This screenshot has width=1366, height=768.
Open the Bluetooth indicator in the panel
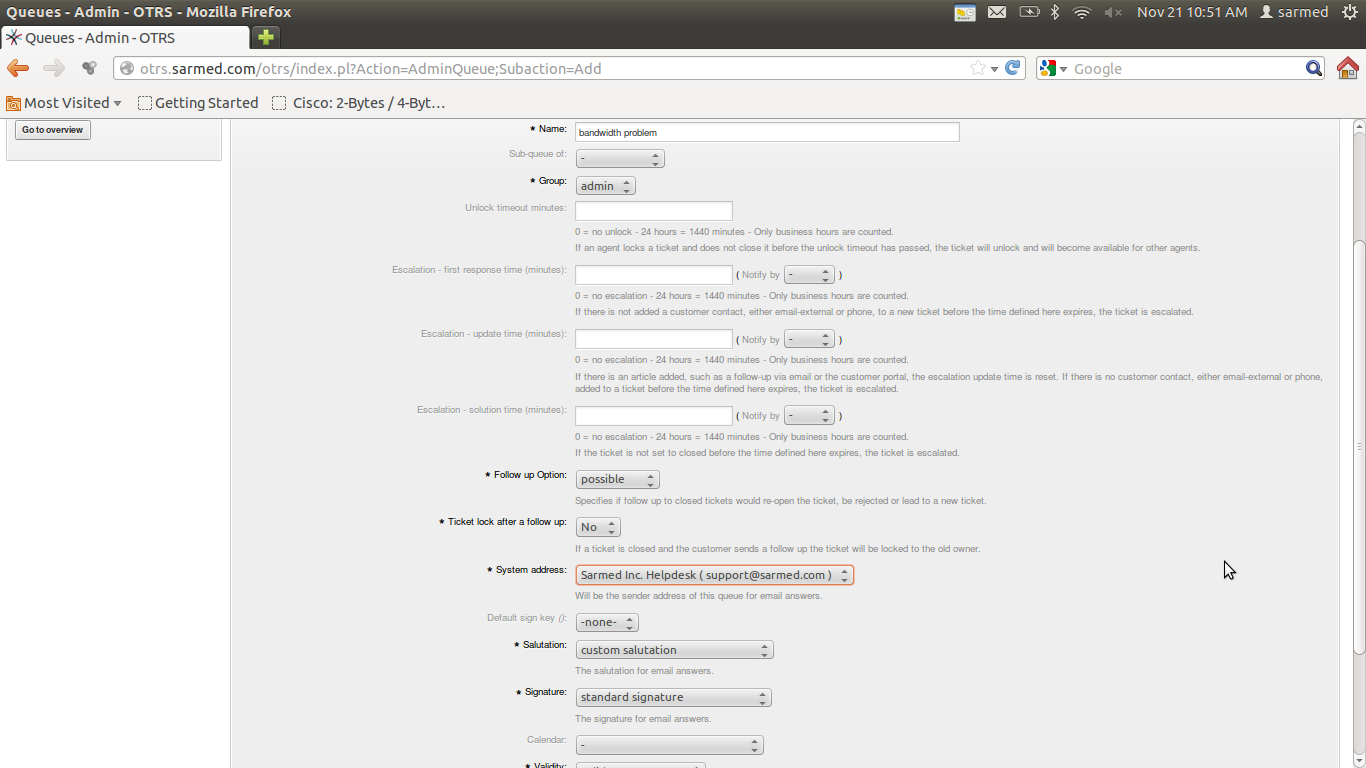1054,12
